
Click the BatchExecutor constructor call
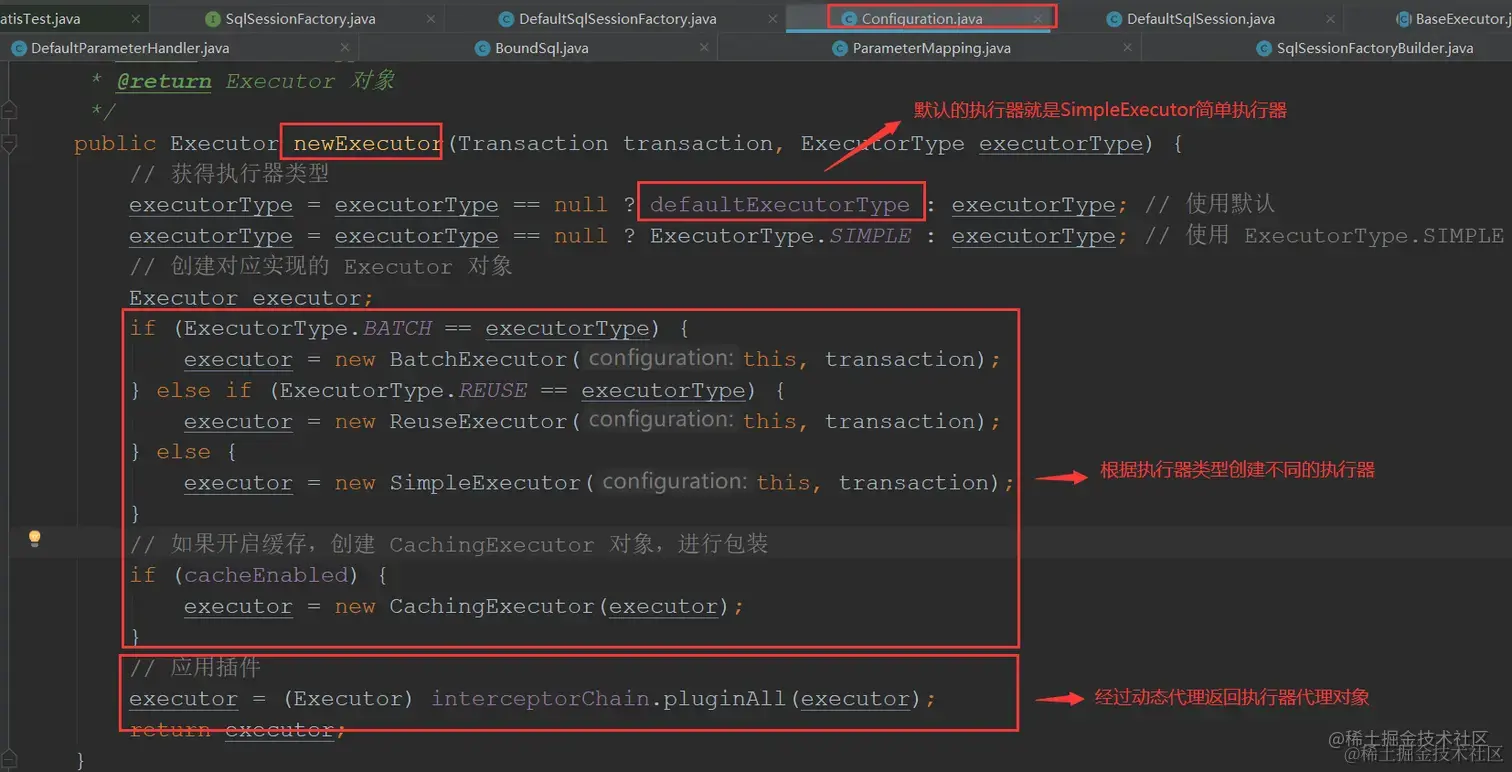478,359
